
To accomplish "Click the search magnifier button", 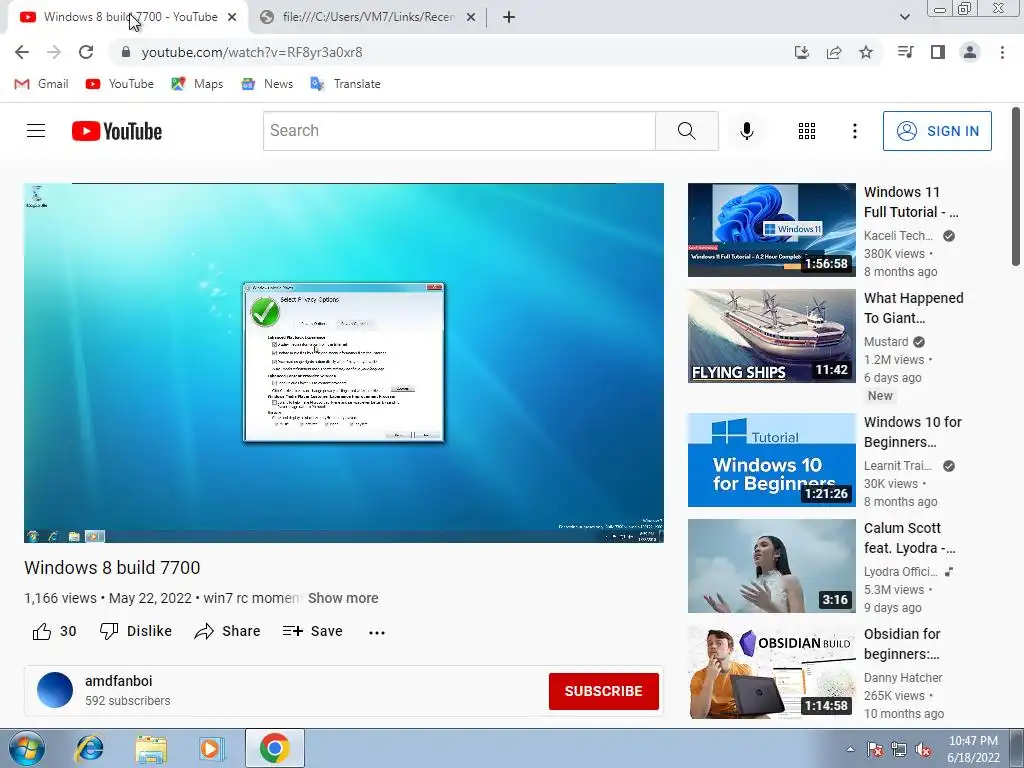I will click(x=686, y=131).
